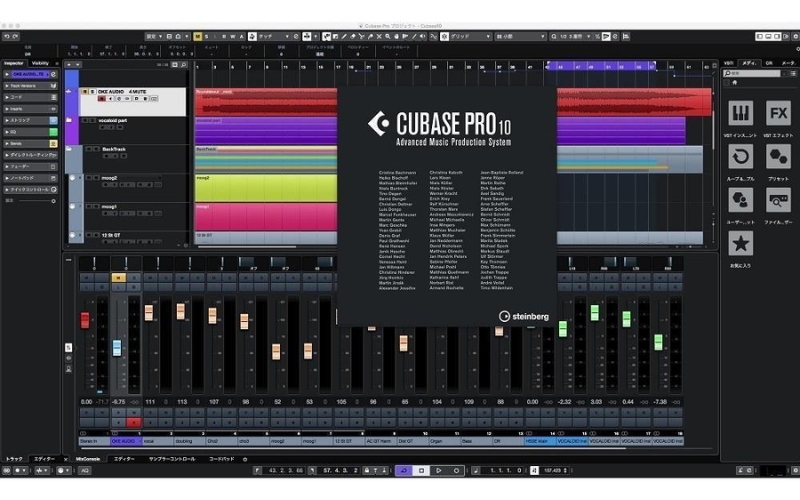Toggle Solo on OKE AUDIO track
The width and height of the screenshot is (800, 500).
[x=92, y=91]
